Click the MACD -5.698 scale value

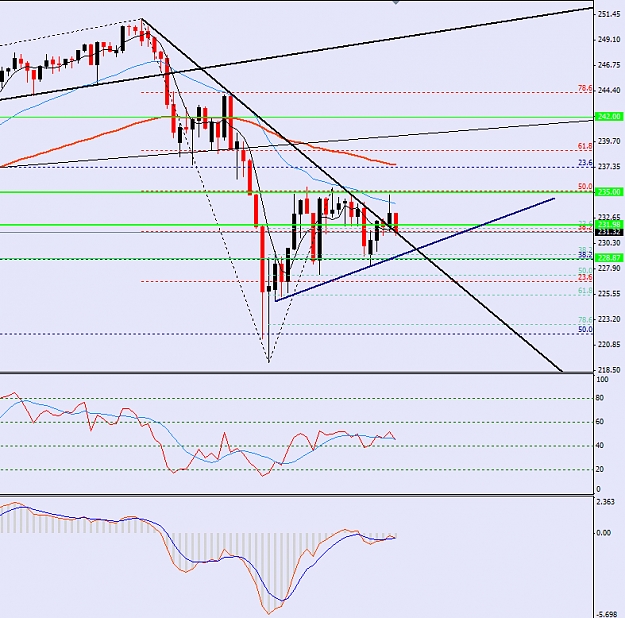[x=605, y=614]
